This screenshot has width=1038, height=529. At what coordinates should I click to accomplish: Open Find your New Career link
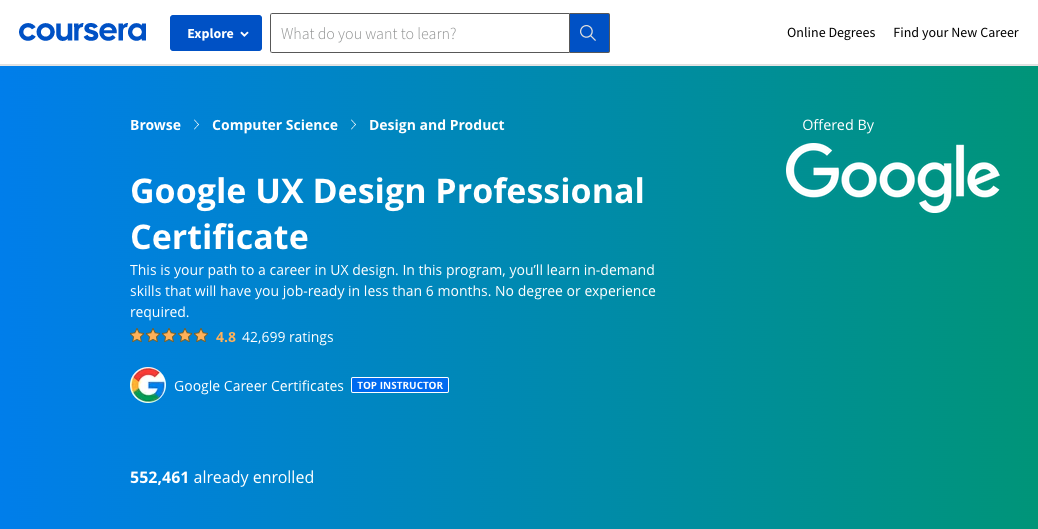[956, 32]
